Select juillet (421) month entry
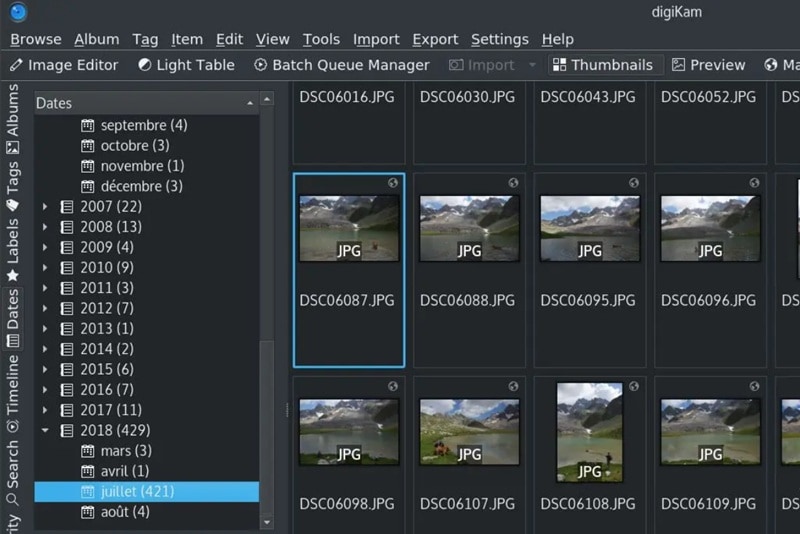Screen dimensions: 800x534 tap(146, 492)
